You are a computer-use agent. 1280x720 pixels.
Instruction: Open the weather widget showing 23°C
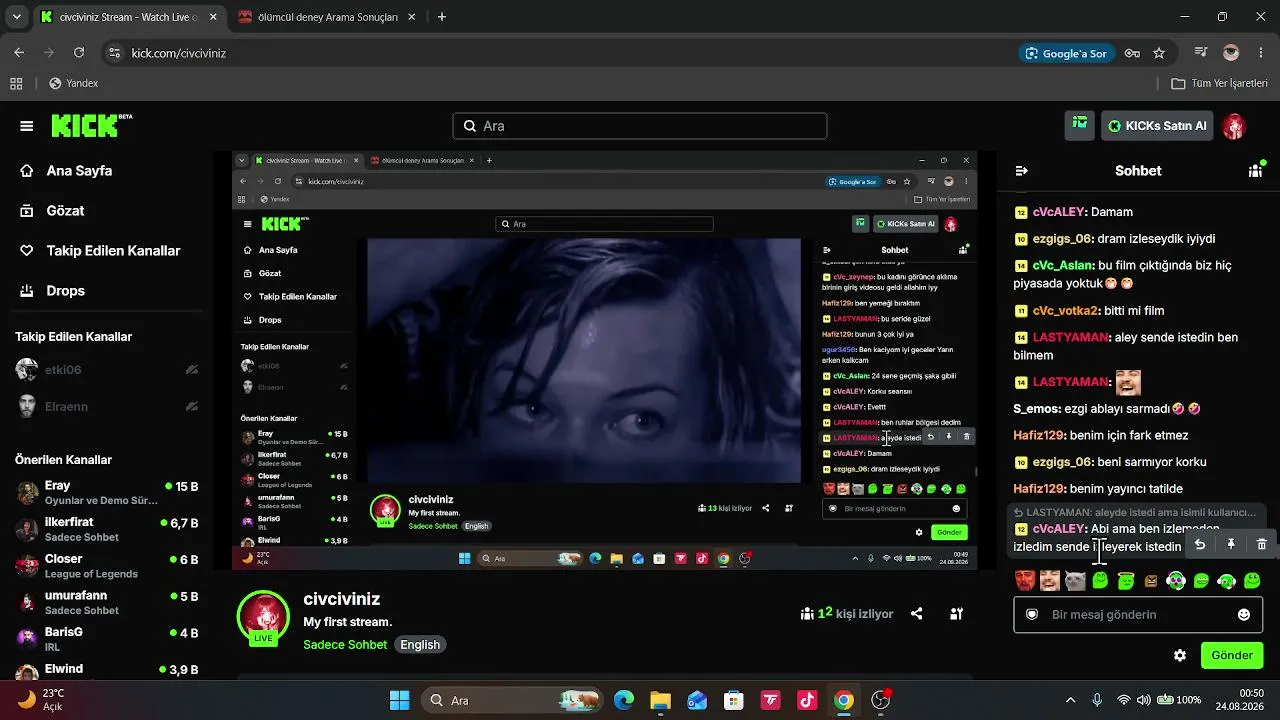(x=42, y=700)
